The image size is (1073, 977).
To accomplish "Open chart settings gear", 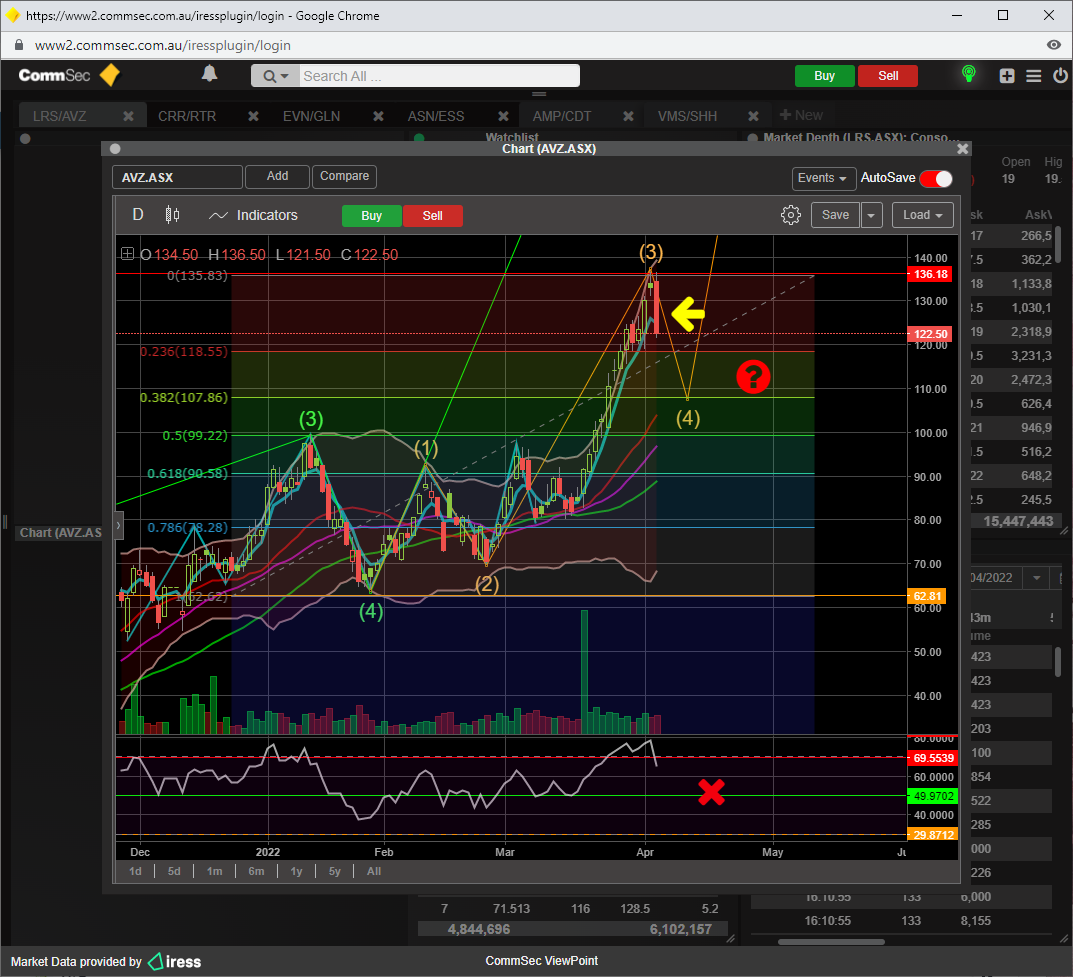I will coord(791,215).
